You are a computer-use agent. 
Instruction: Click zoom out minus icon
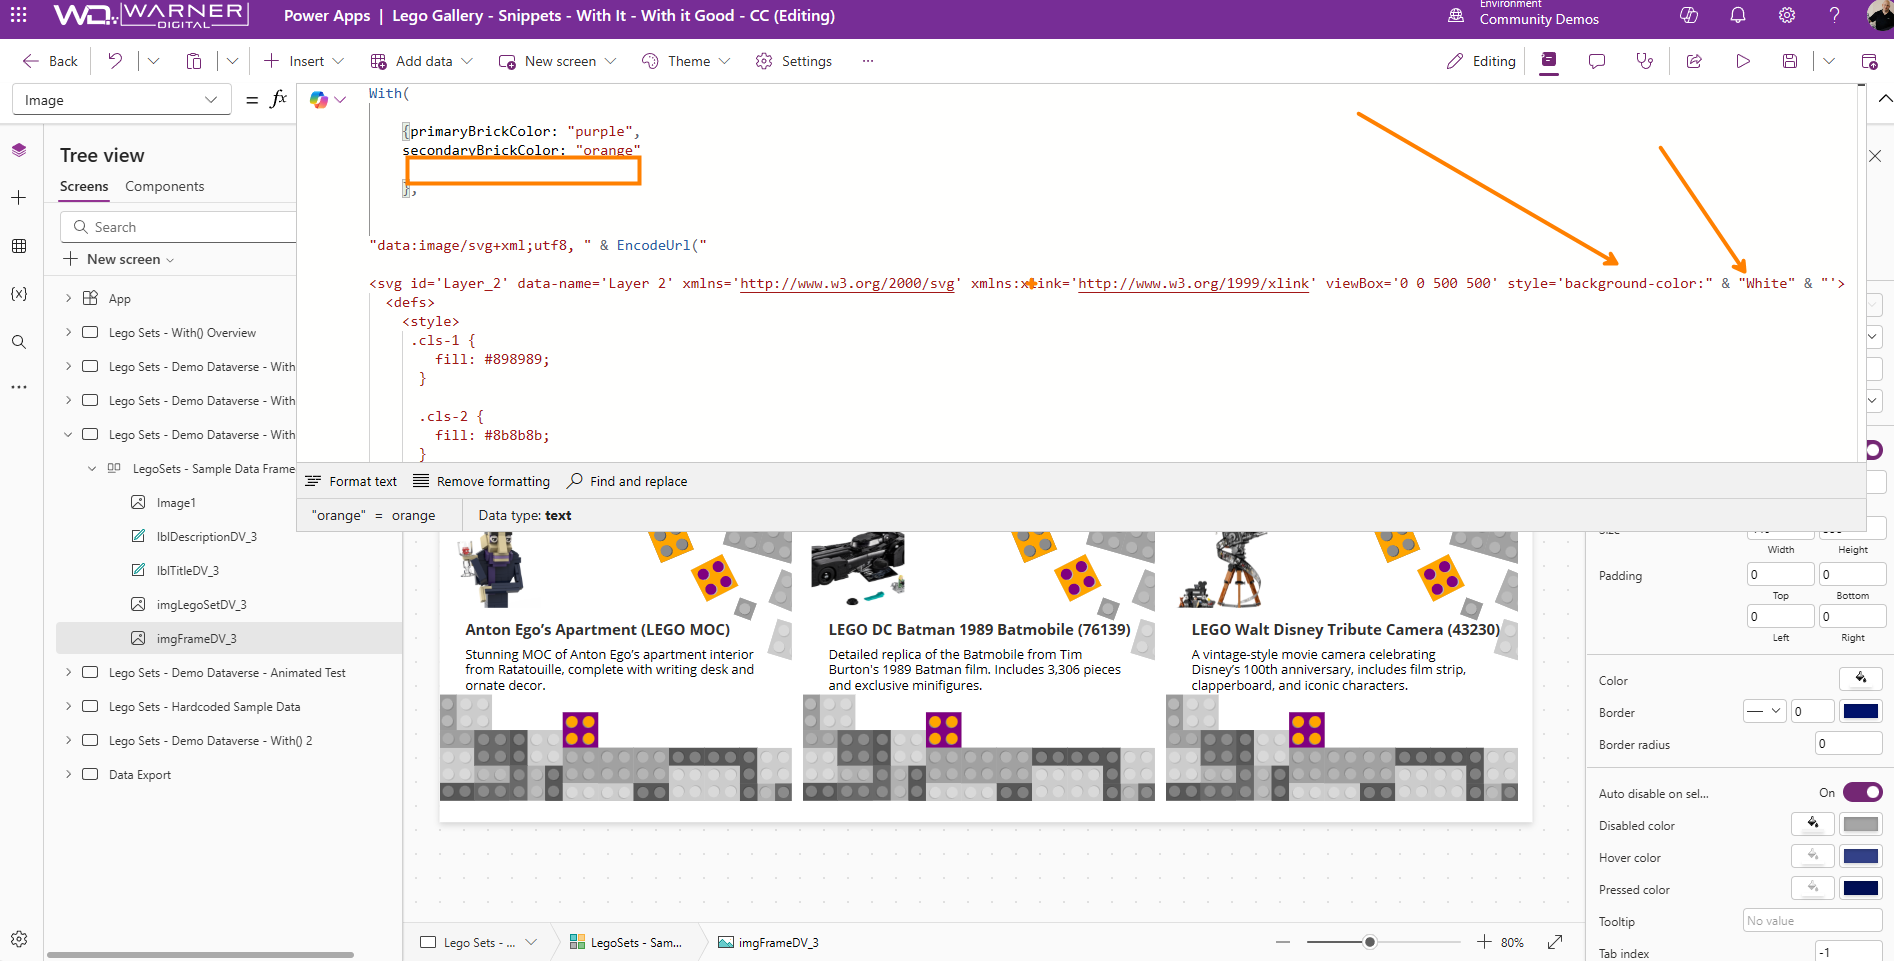pos(1283,942)
